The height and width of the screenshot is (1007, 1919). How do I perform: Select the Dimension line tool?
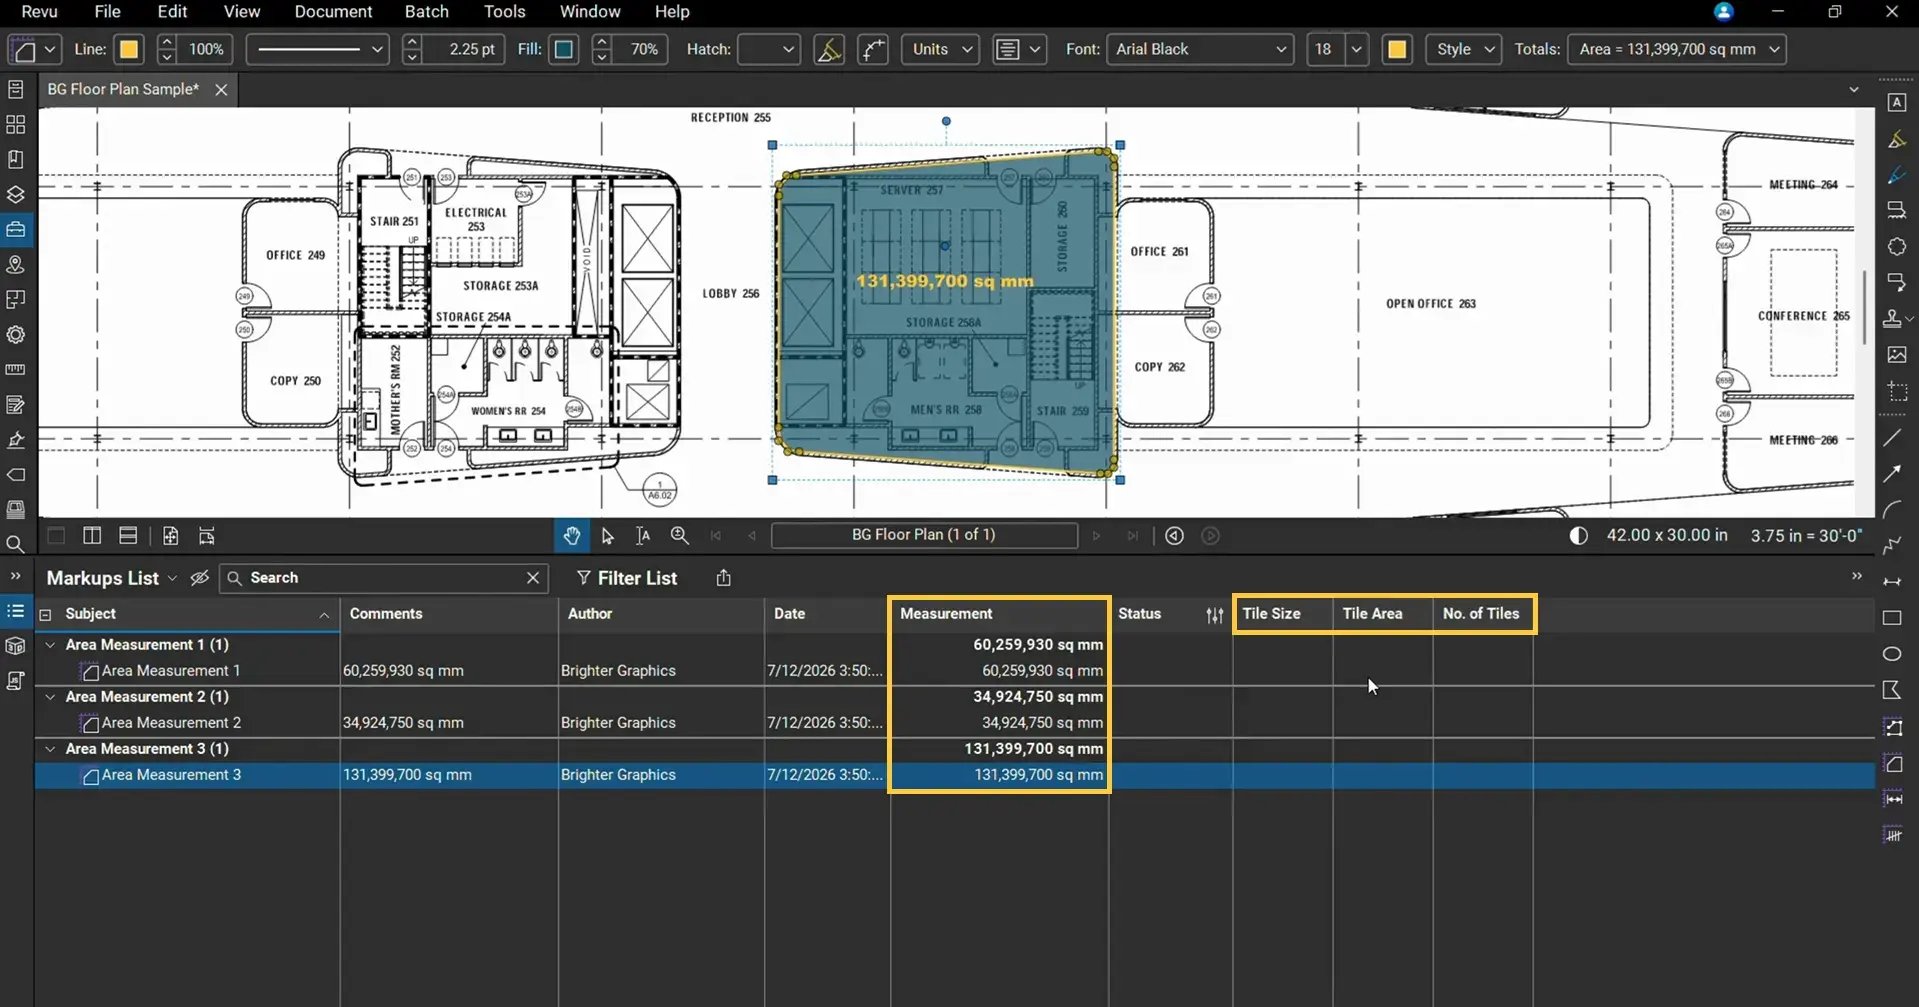(x=1892, y=582)
